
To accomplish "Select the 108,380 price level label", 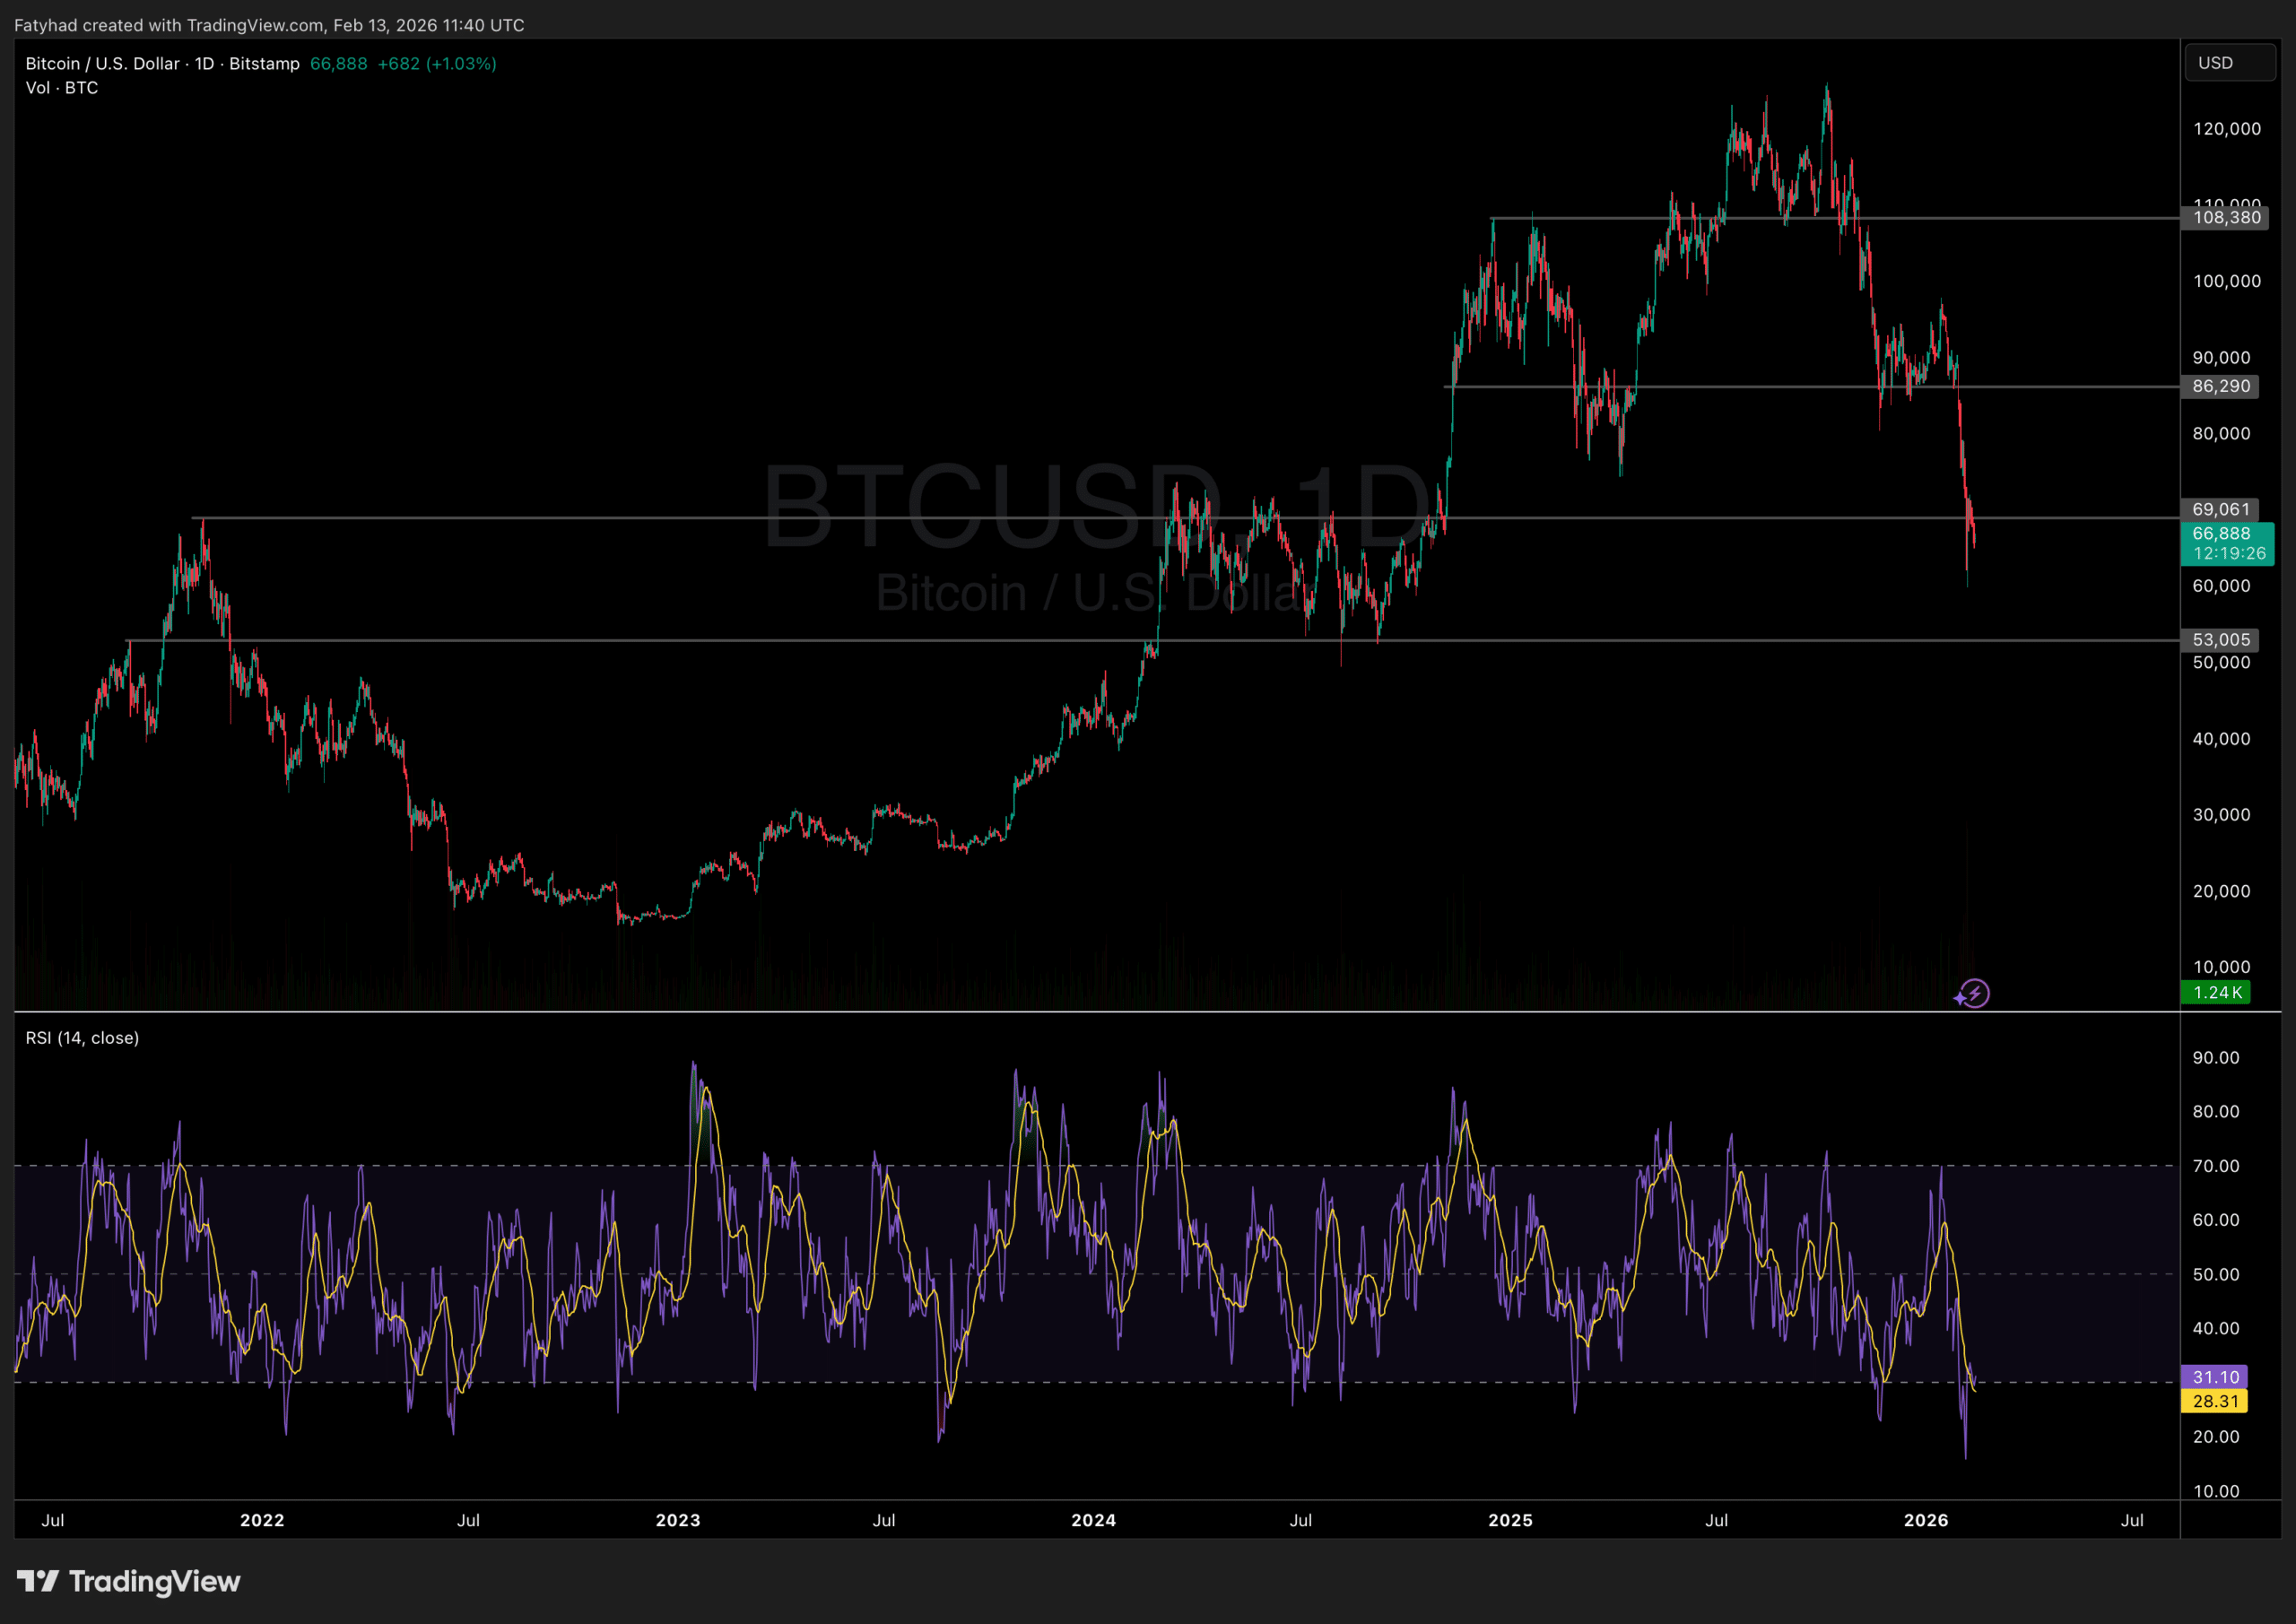I will point(2226,218).
